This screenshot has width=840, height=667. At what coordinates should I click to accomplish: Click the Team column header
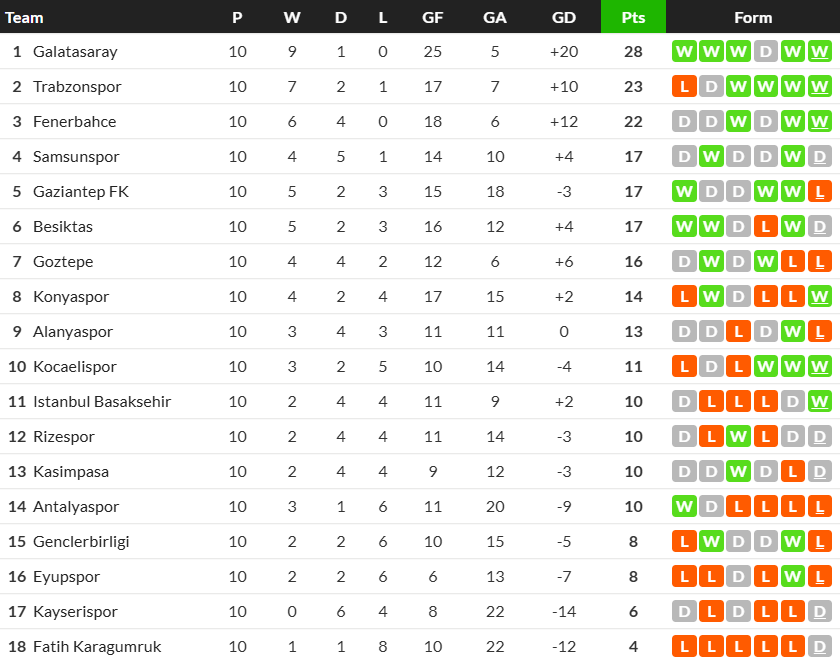(x=25, y=17)
